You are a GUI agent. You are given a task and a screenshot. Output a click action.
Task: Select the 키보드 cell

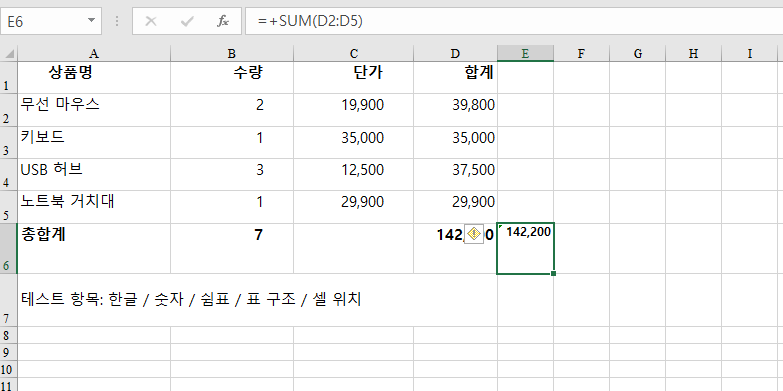94,142
